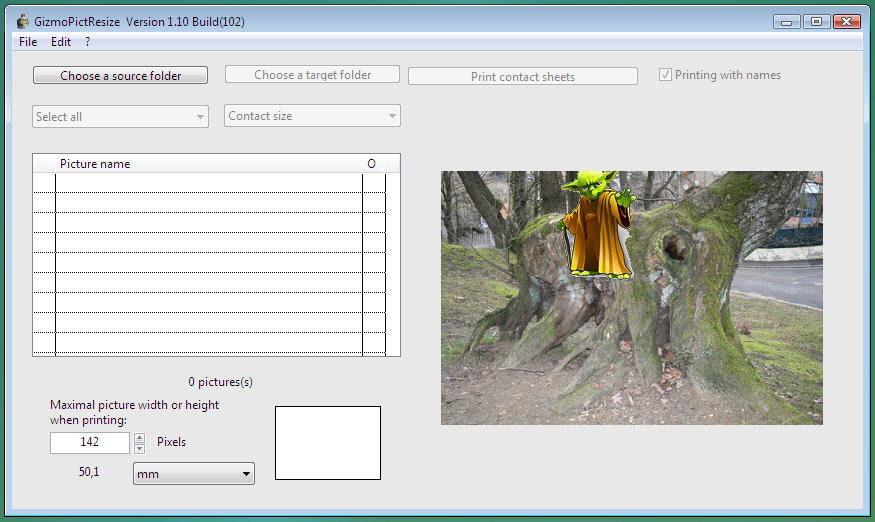Click the 0 count column header
Screen dimensions: 875x522
tap(372, 164)
